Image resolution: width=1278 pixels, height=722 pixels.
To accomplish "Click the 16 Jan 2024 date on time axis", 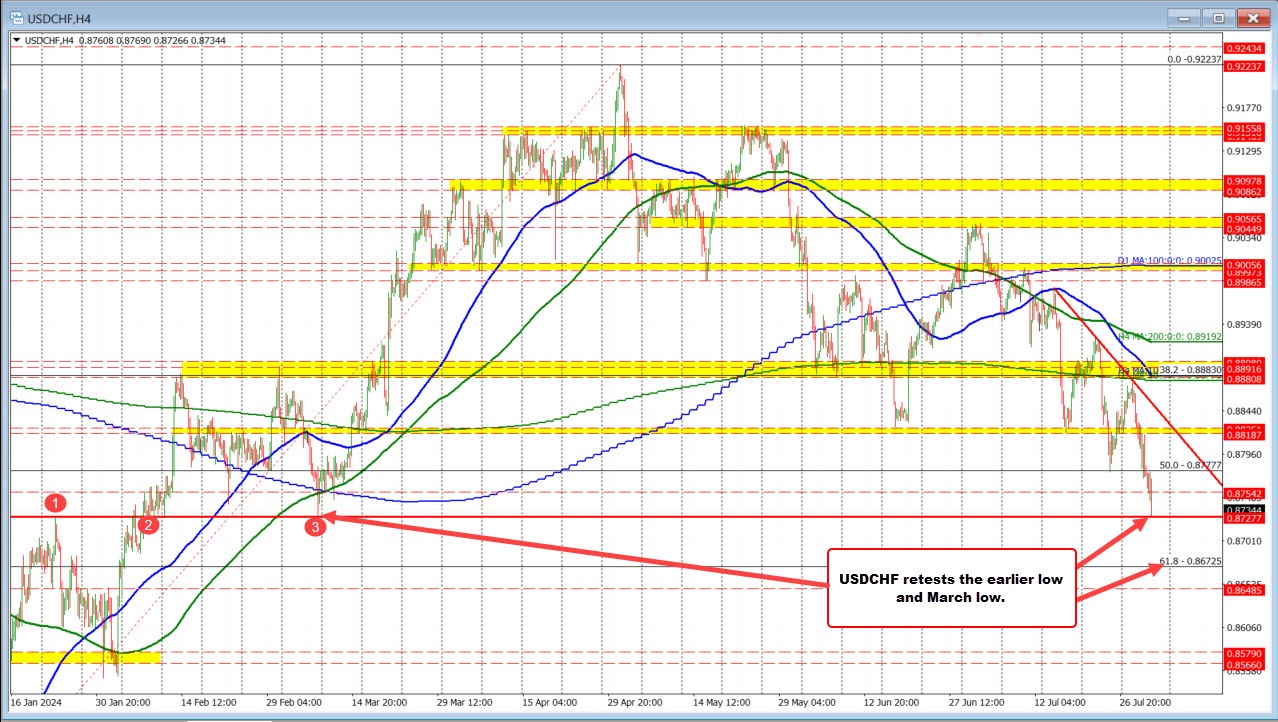I will tap(36, 702).
